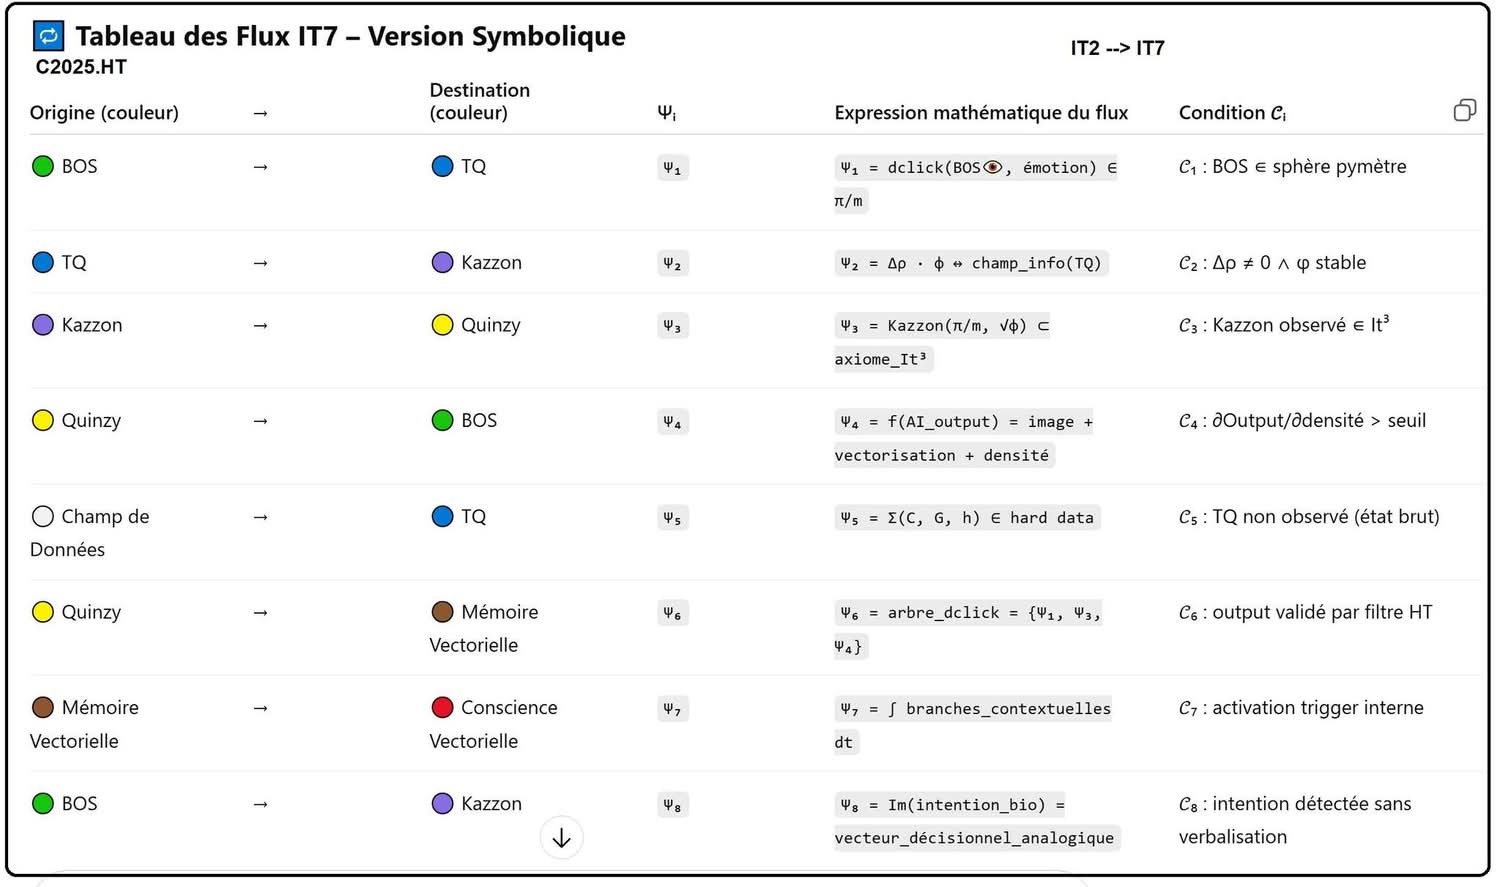This screenshot has width=1500, height=887.
Task: Click the "Origine (couleur)" column header
Action: 104,113
